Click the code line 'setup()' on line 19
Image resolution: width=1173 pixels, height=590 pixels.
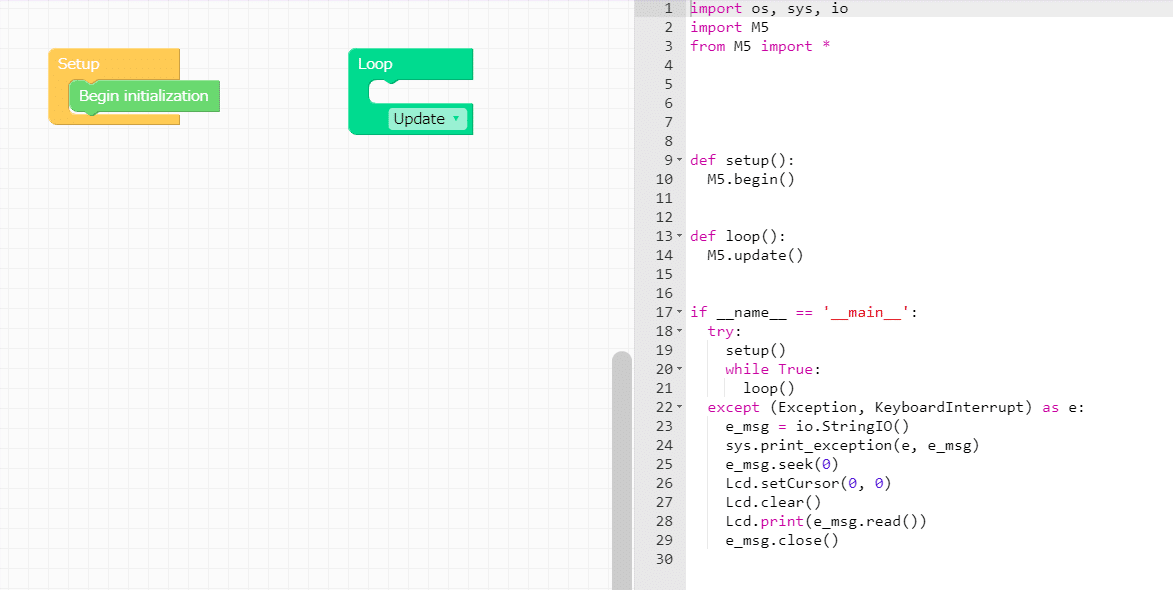tap(756, 350)
